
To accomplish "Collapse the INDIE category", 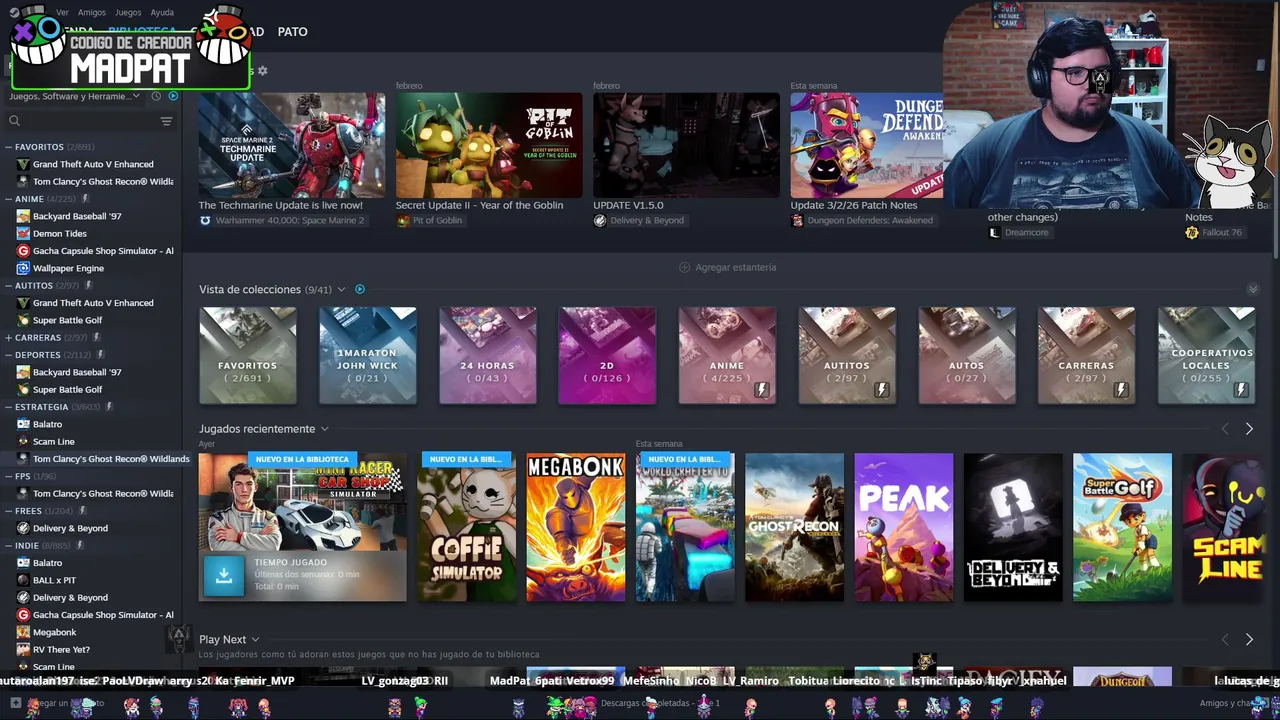I will tap(8, 546).
